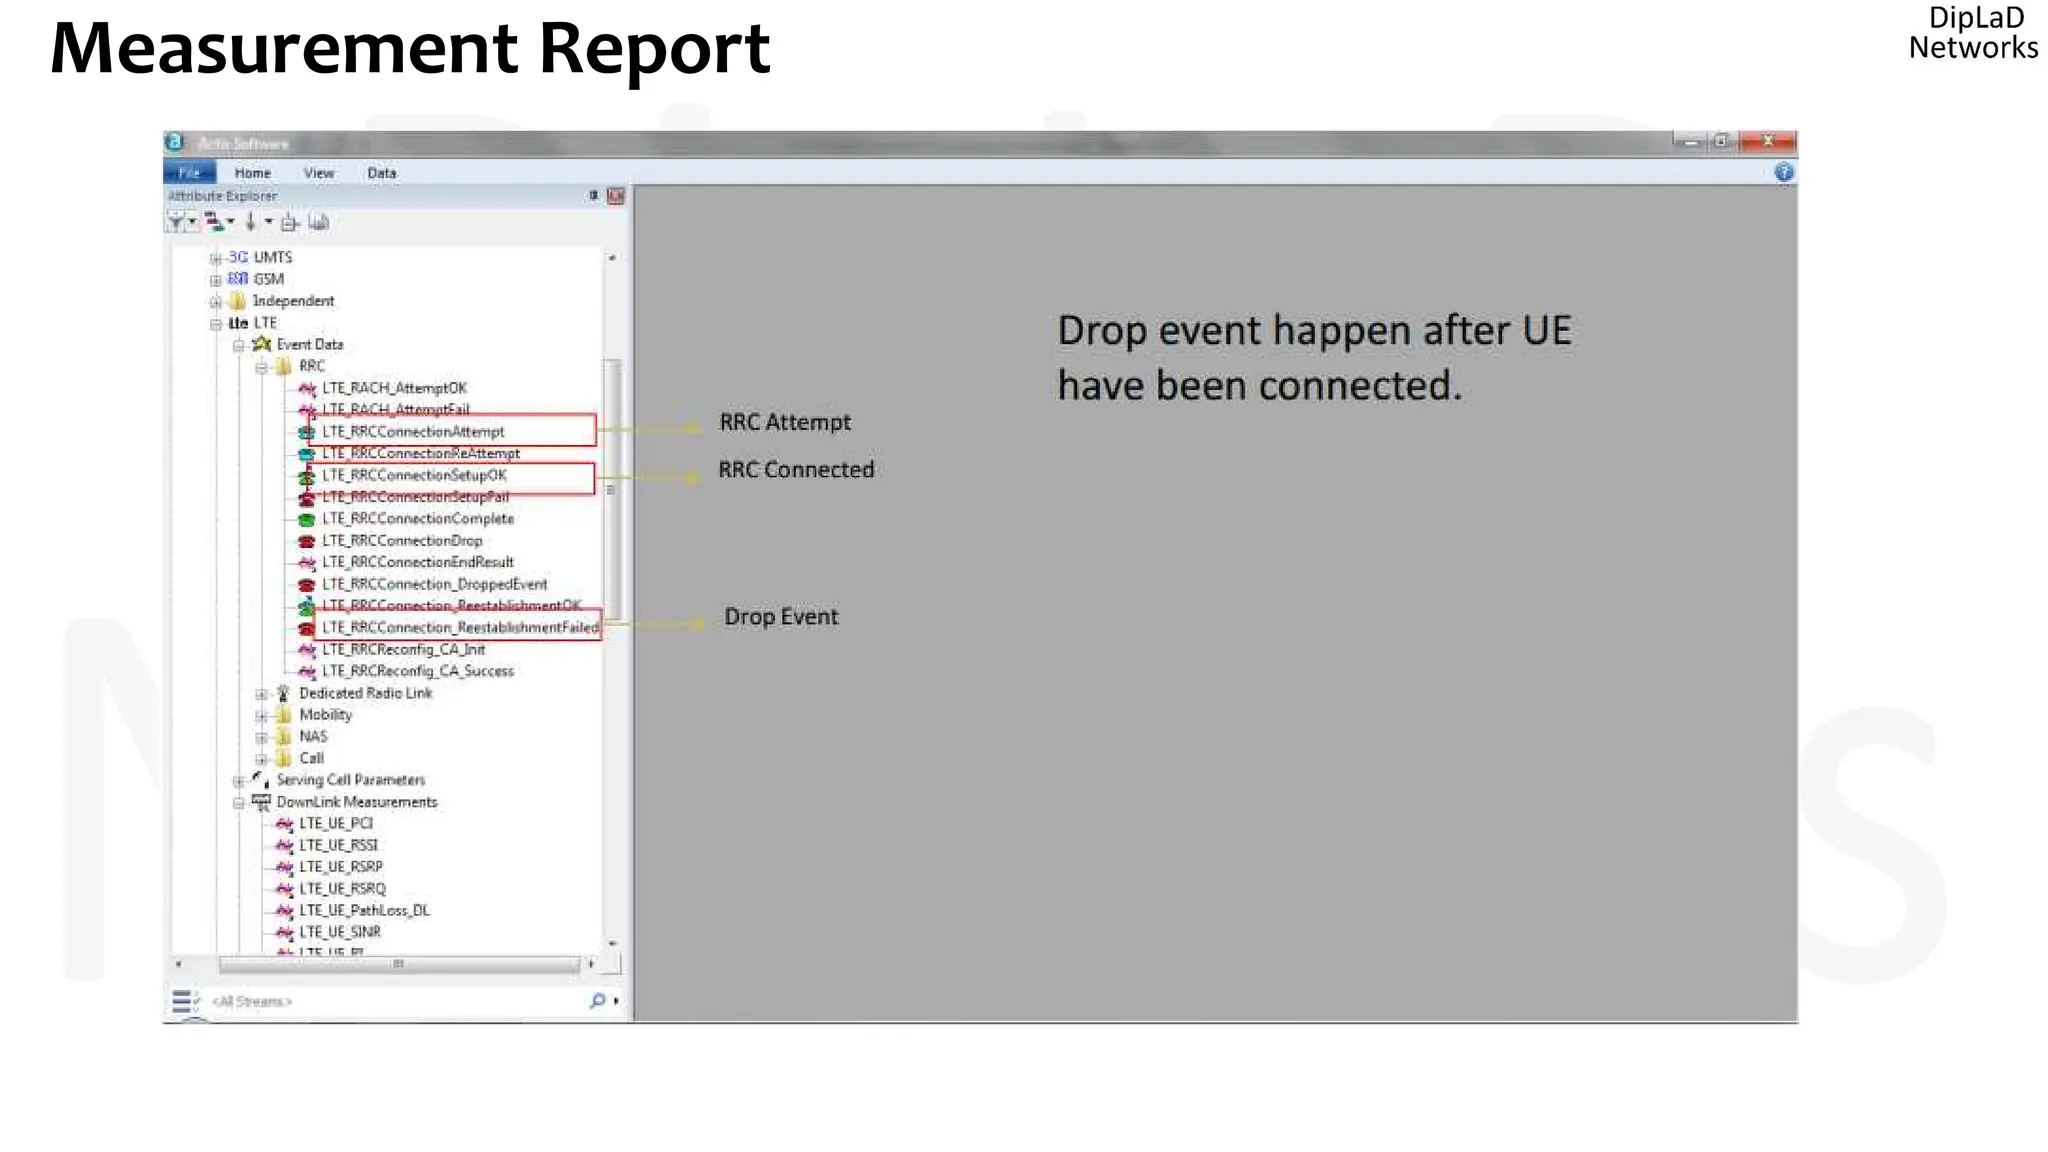
Task: Click the Actix application logo icon
Action: click(174, 142)
